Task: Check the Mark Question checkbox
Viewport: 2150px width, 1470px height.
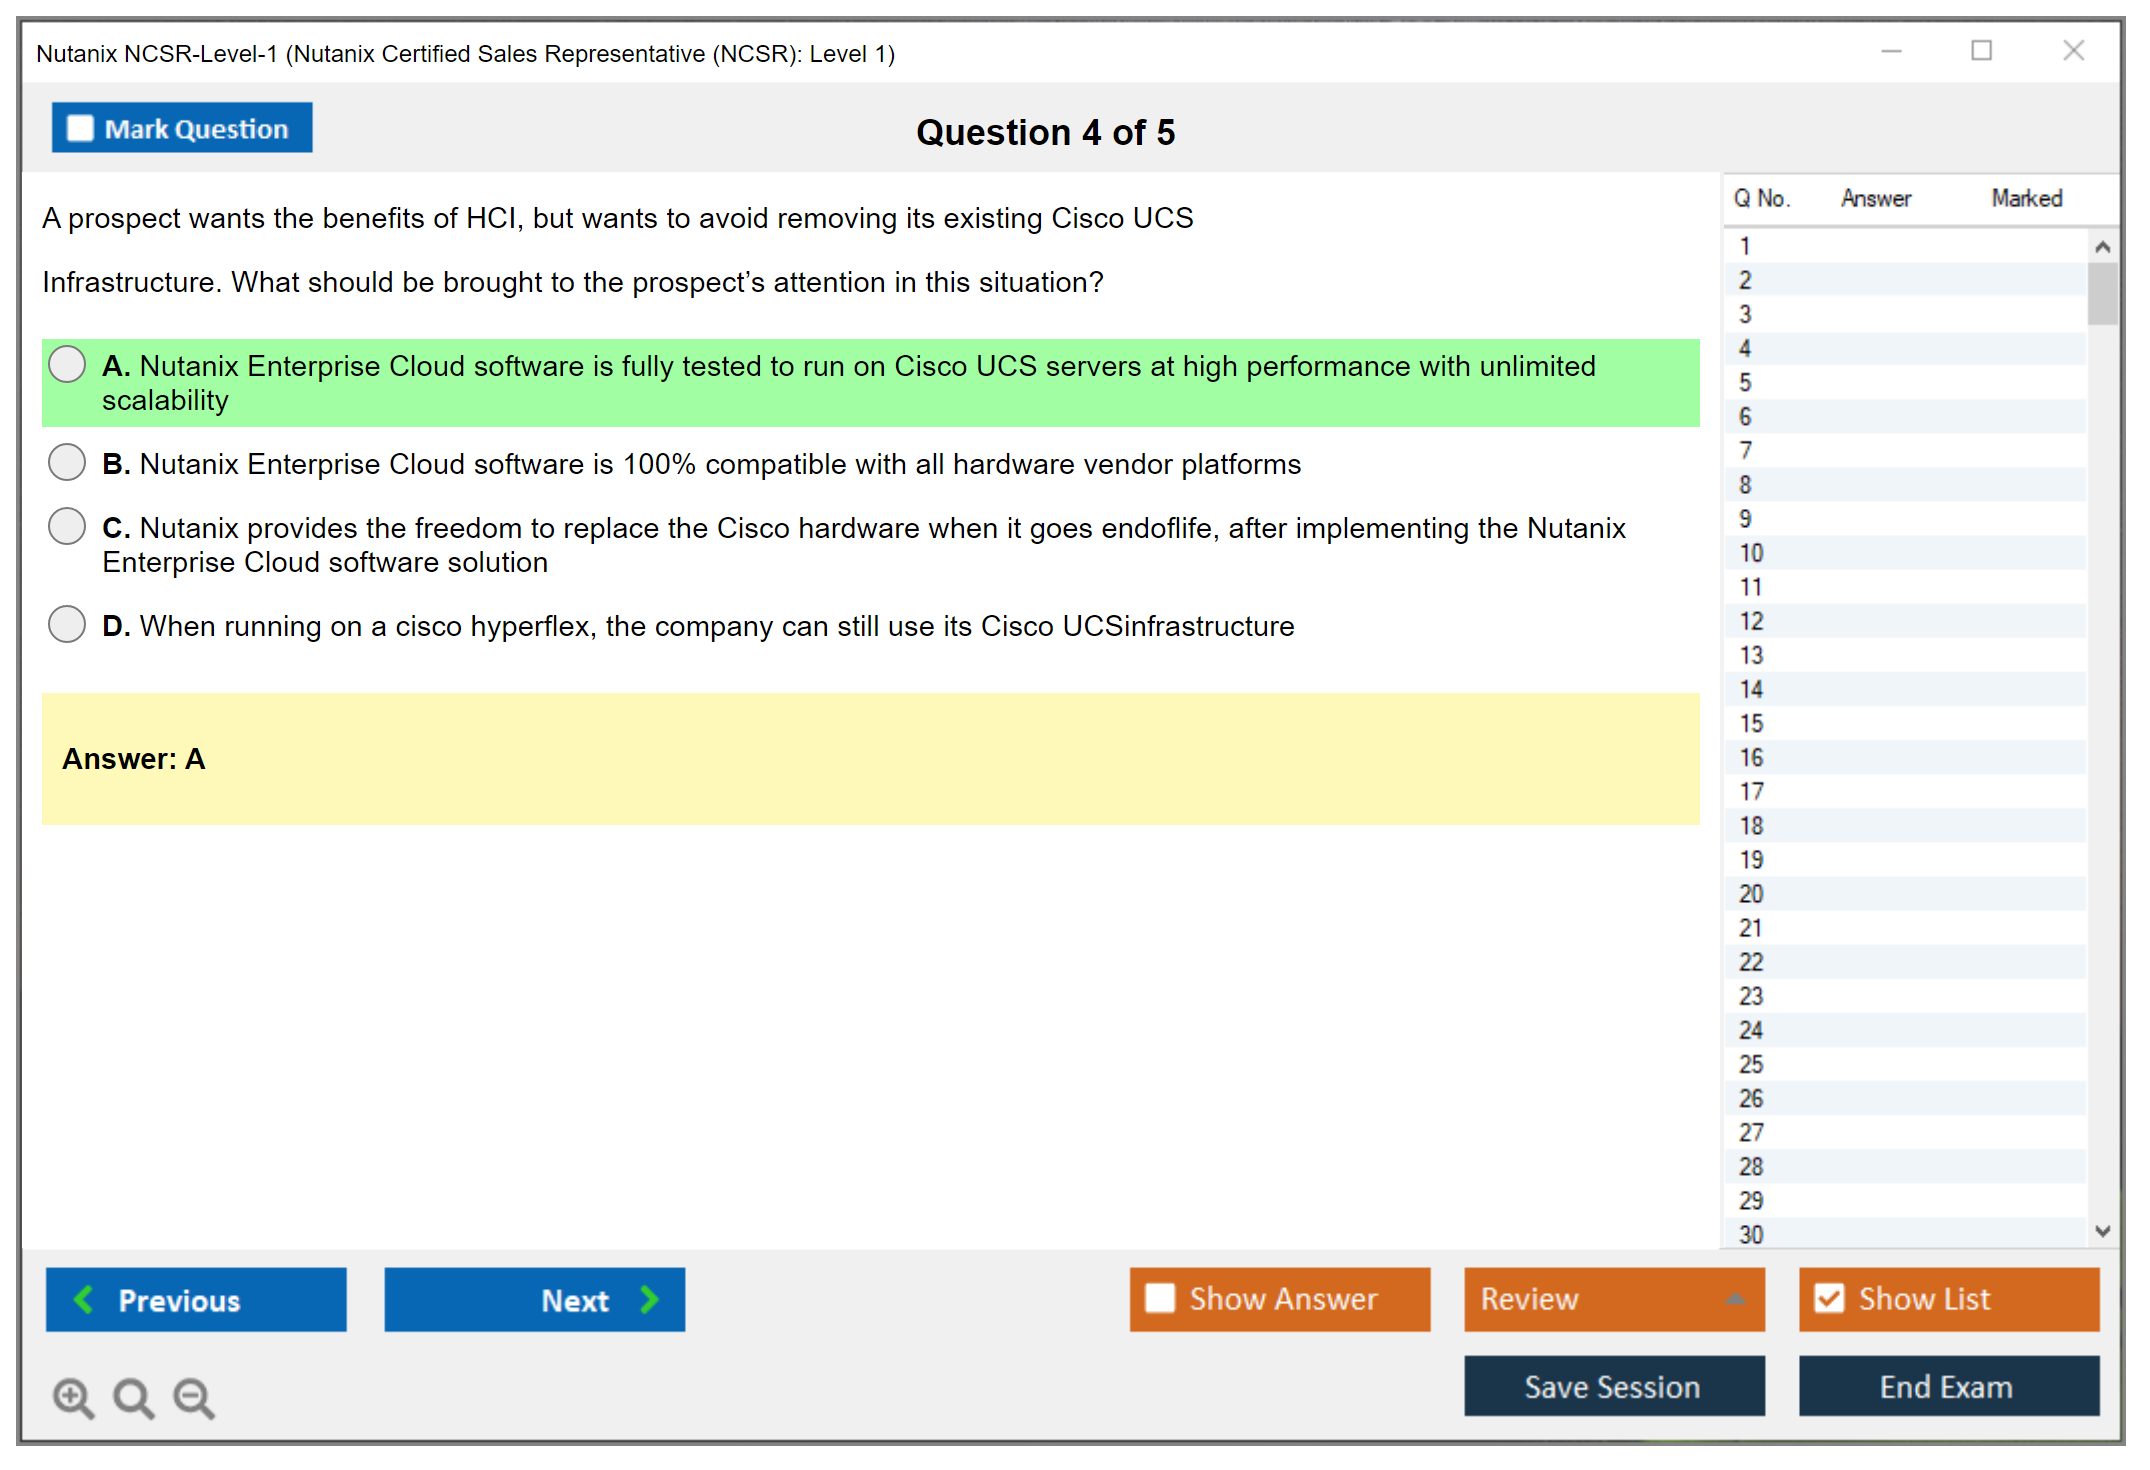Action: (80, 128)
